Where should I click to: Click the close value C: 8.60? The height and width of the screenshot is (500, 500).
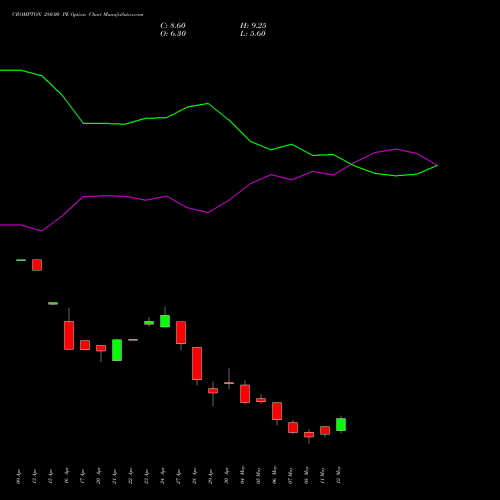(x=173, y=26)
